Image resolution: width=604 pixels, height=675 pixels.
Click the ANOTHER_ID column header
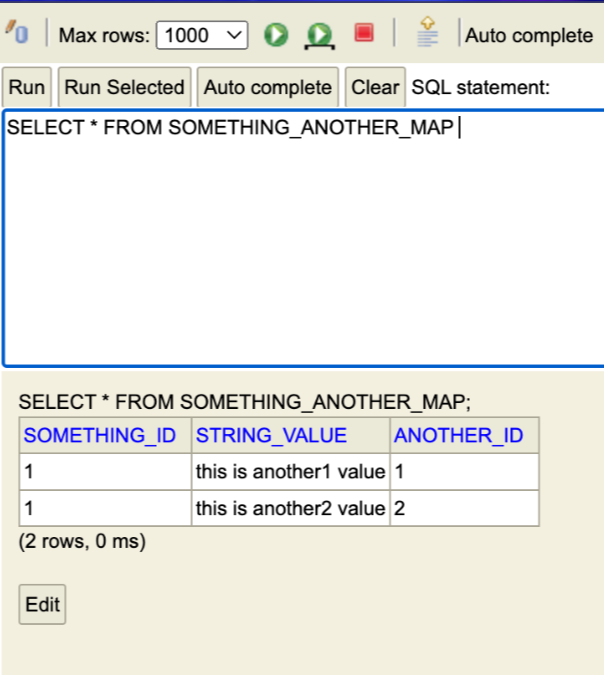465,435
